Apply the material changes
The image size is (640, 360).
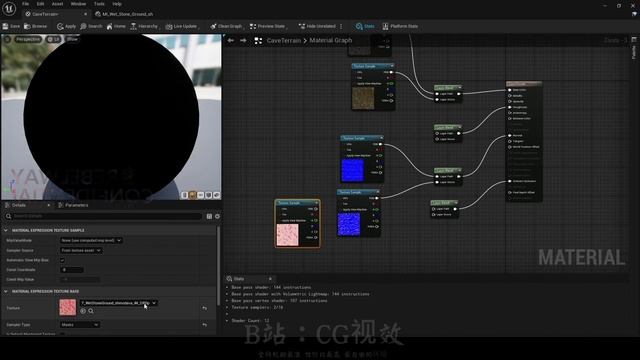tap(67, 26)
